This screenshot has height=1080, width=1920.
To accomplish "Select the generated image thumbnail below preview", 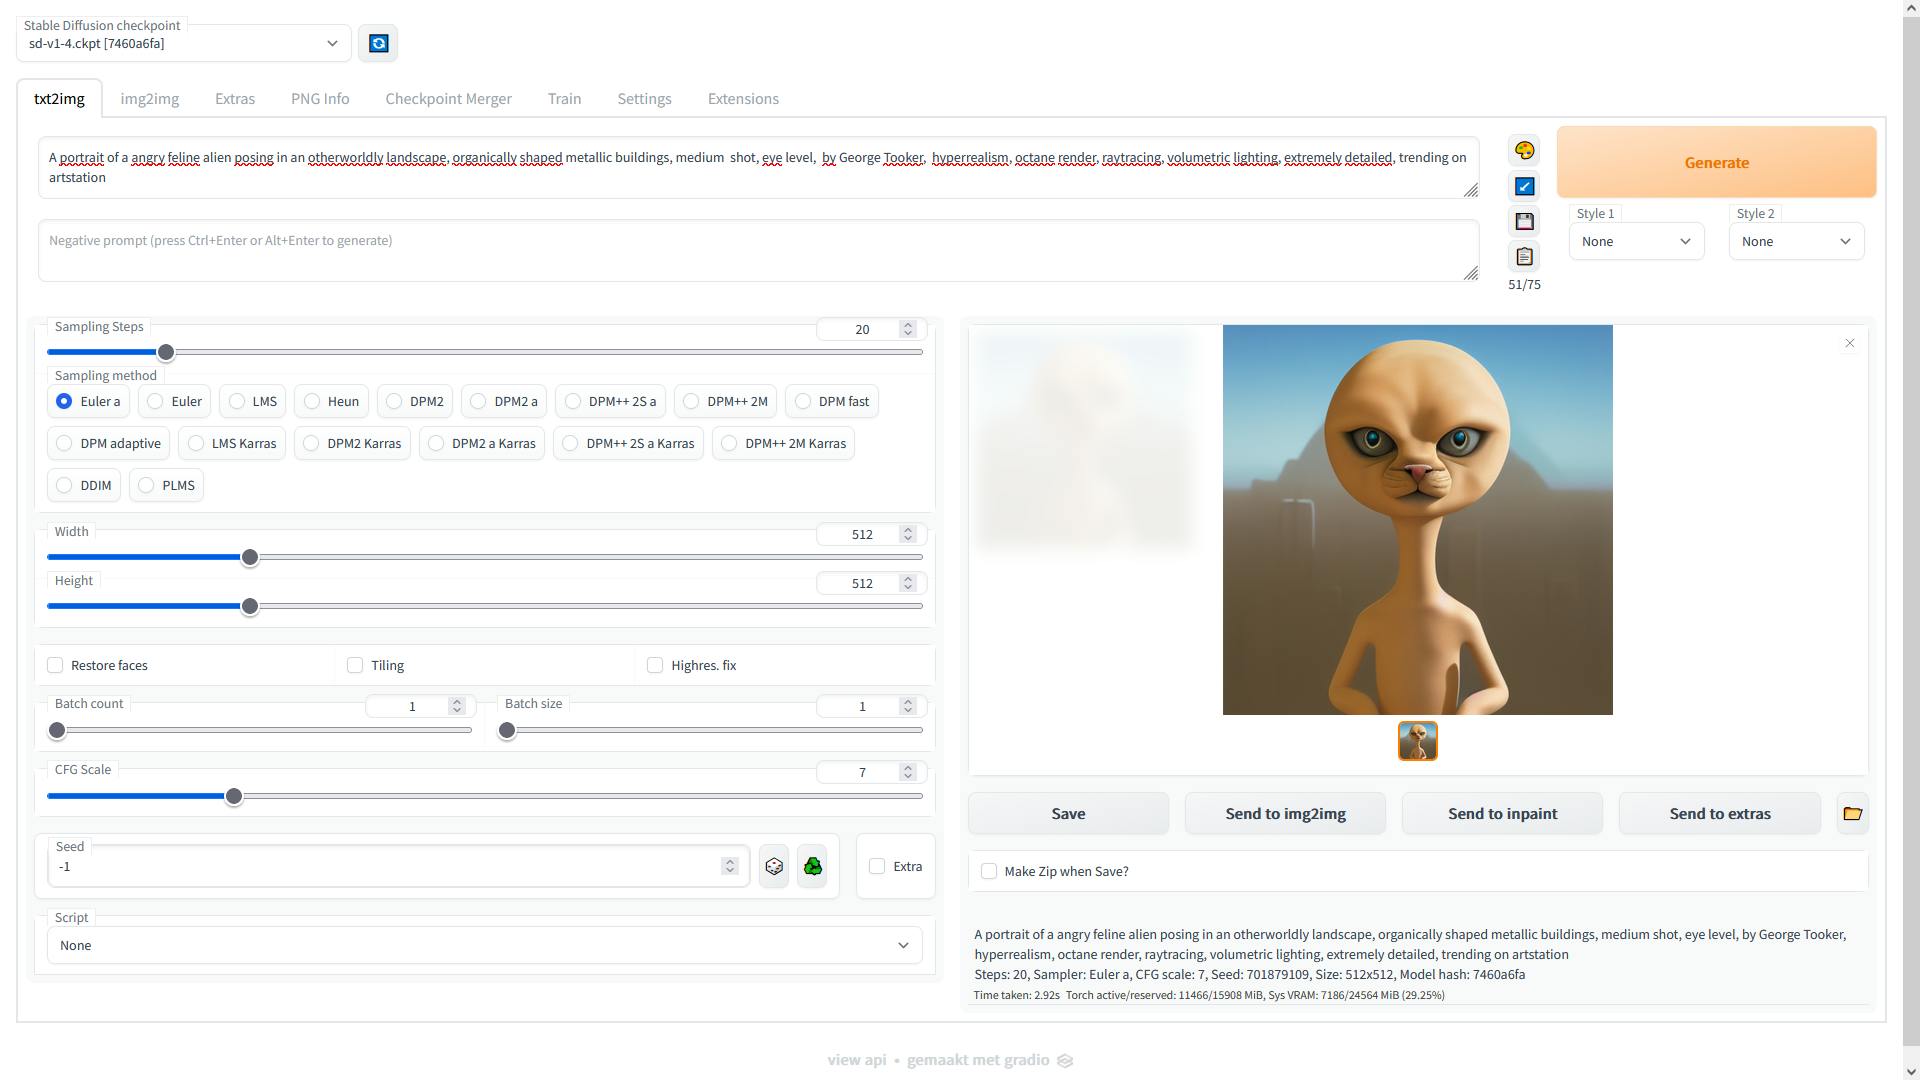I will (1417, 741).
